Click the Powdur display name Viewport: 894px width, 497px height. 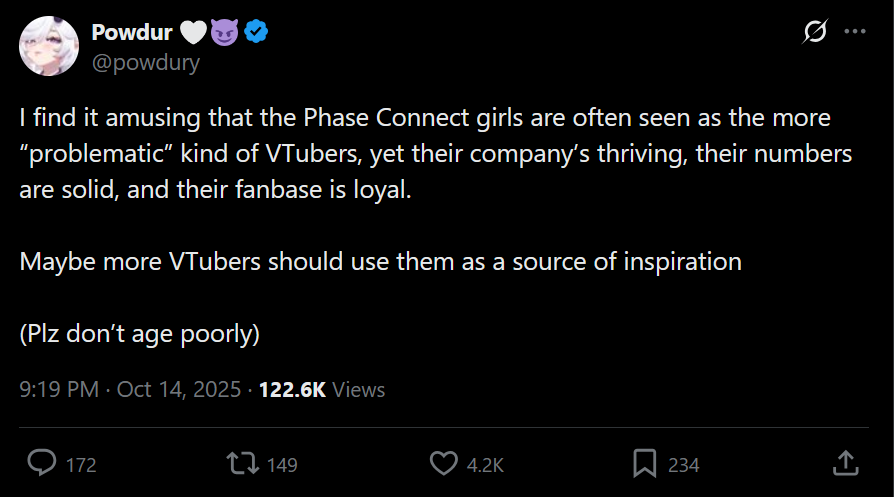(x=132, y=33)
